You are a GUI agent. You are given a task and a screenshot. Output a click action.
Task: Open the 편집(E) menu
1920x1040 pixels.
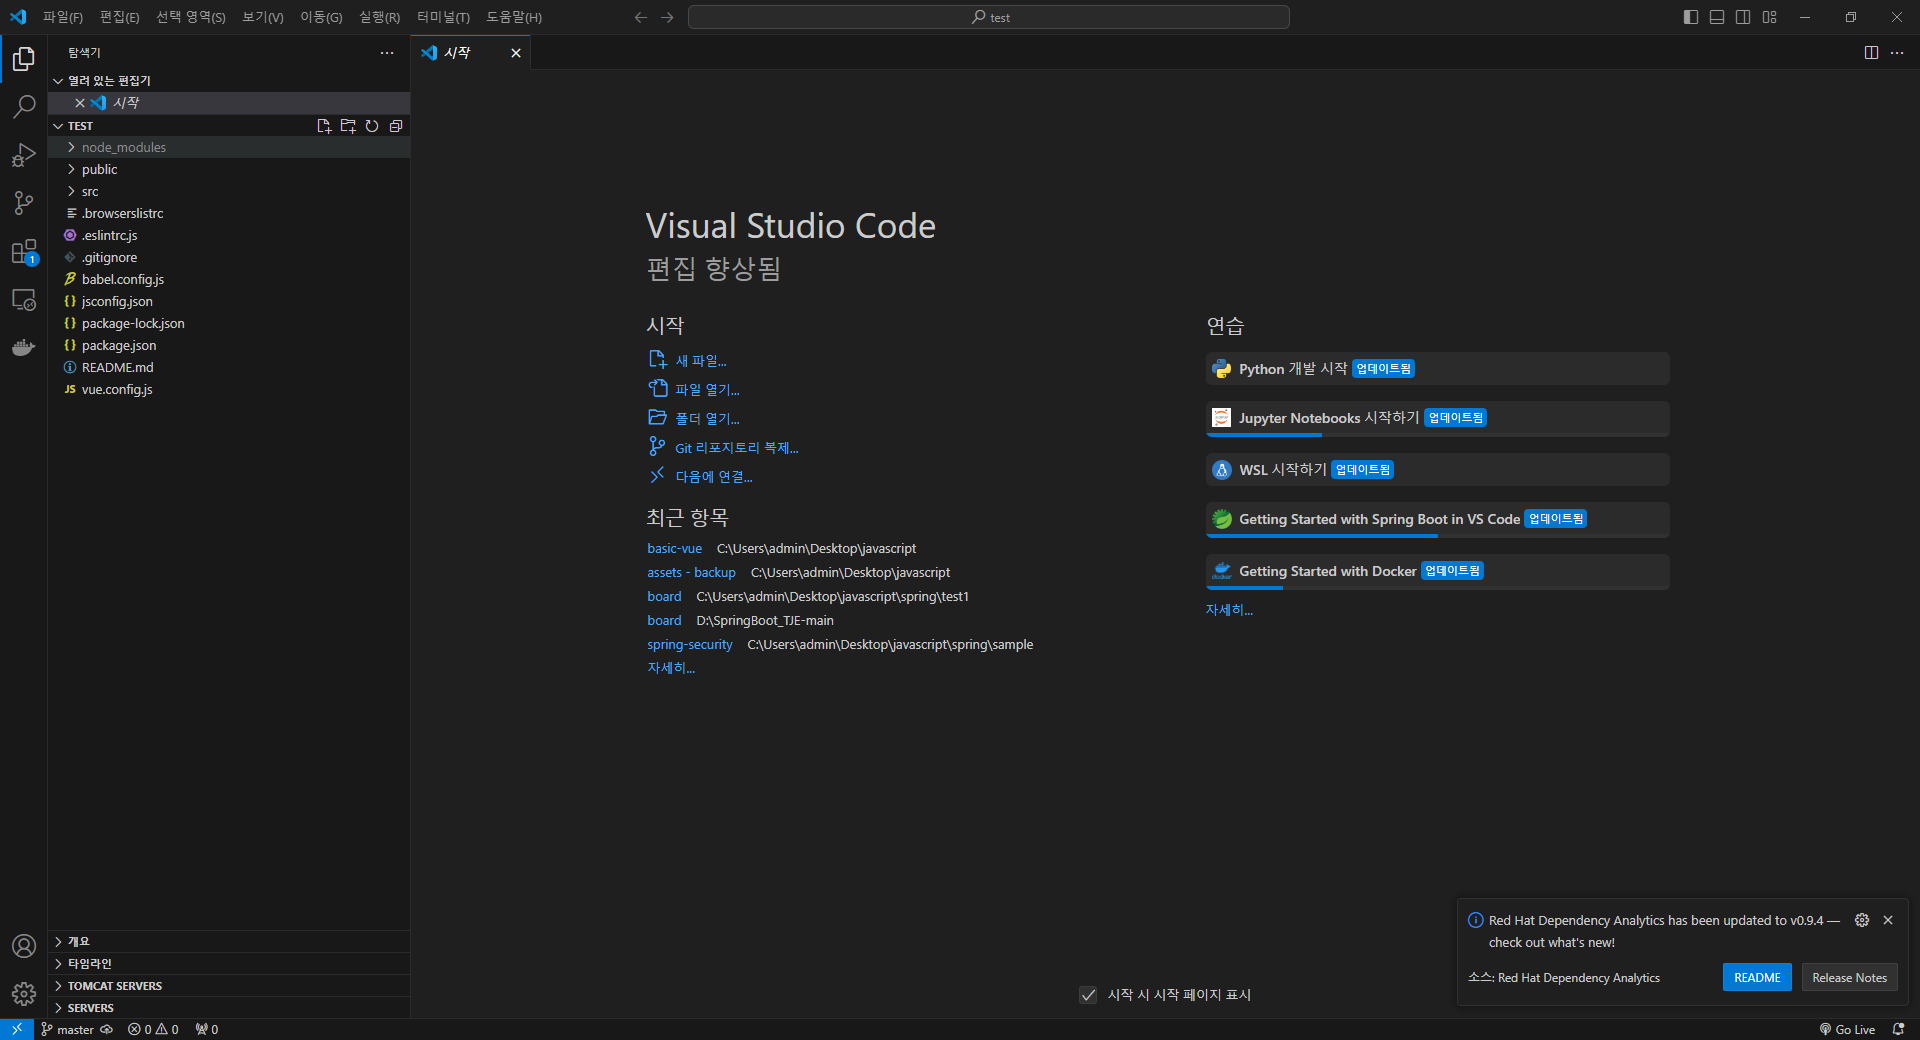[120, 17]
